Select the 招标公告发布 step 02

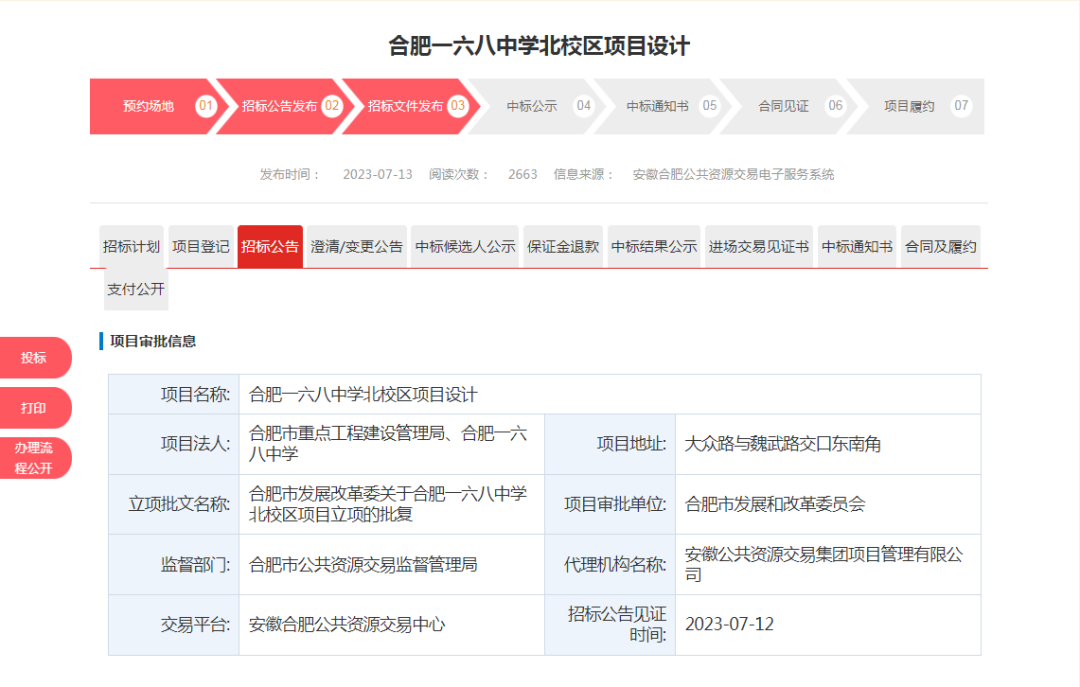coord(286,106)
